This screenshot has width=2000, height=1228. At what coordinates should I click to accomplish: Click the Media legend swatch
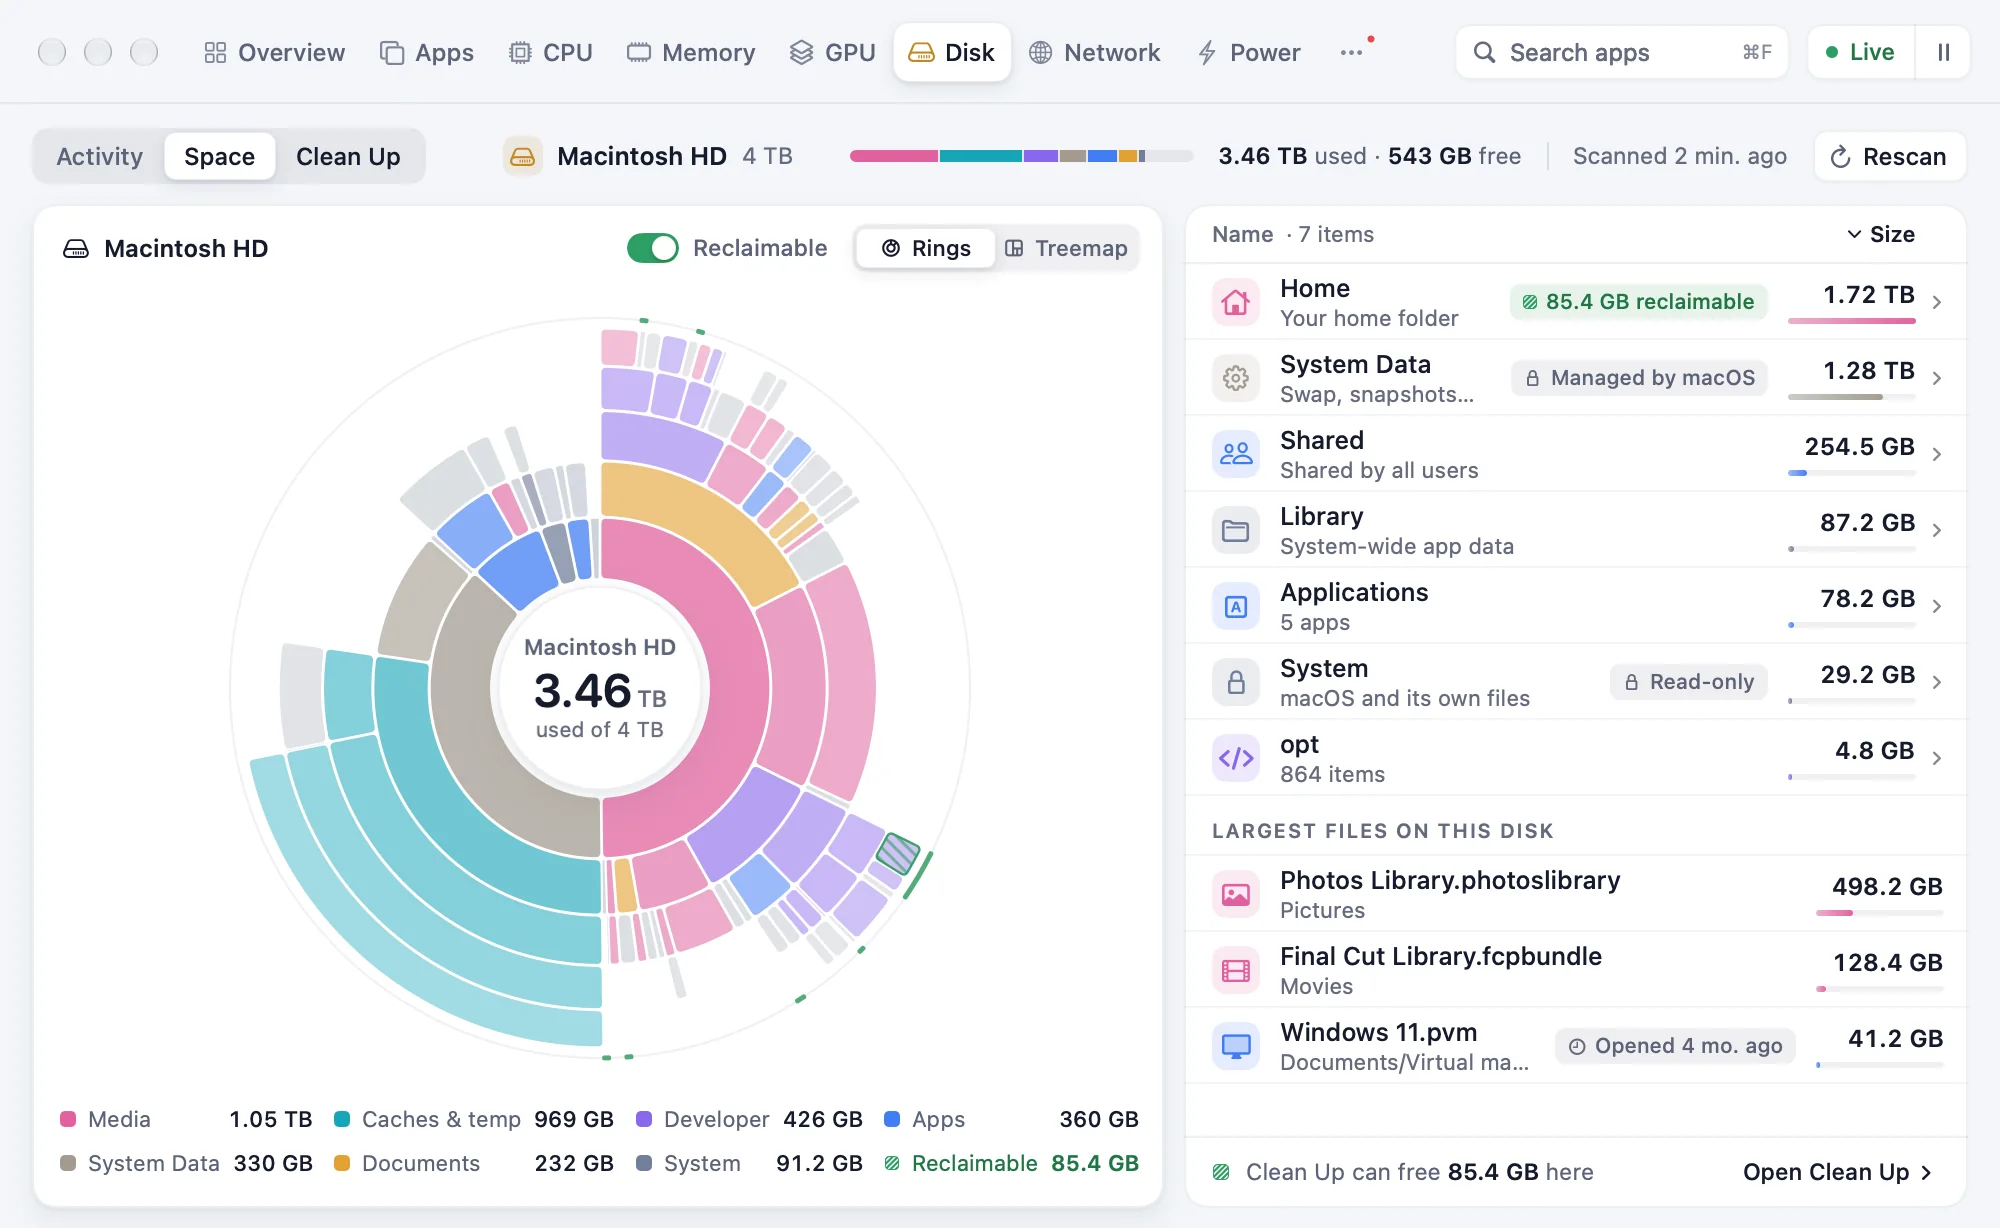click(68, 1119)
